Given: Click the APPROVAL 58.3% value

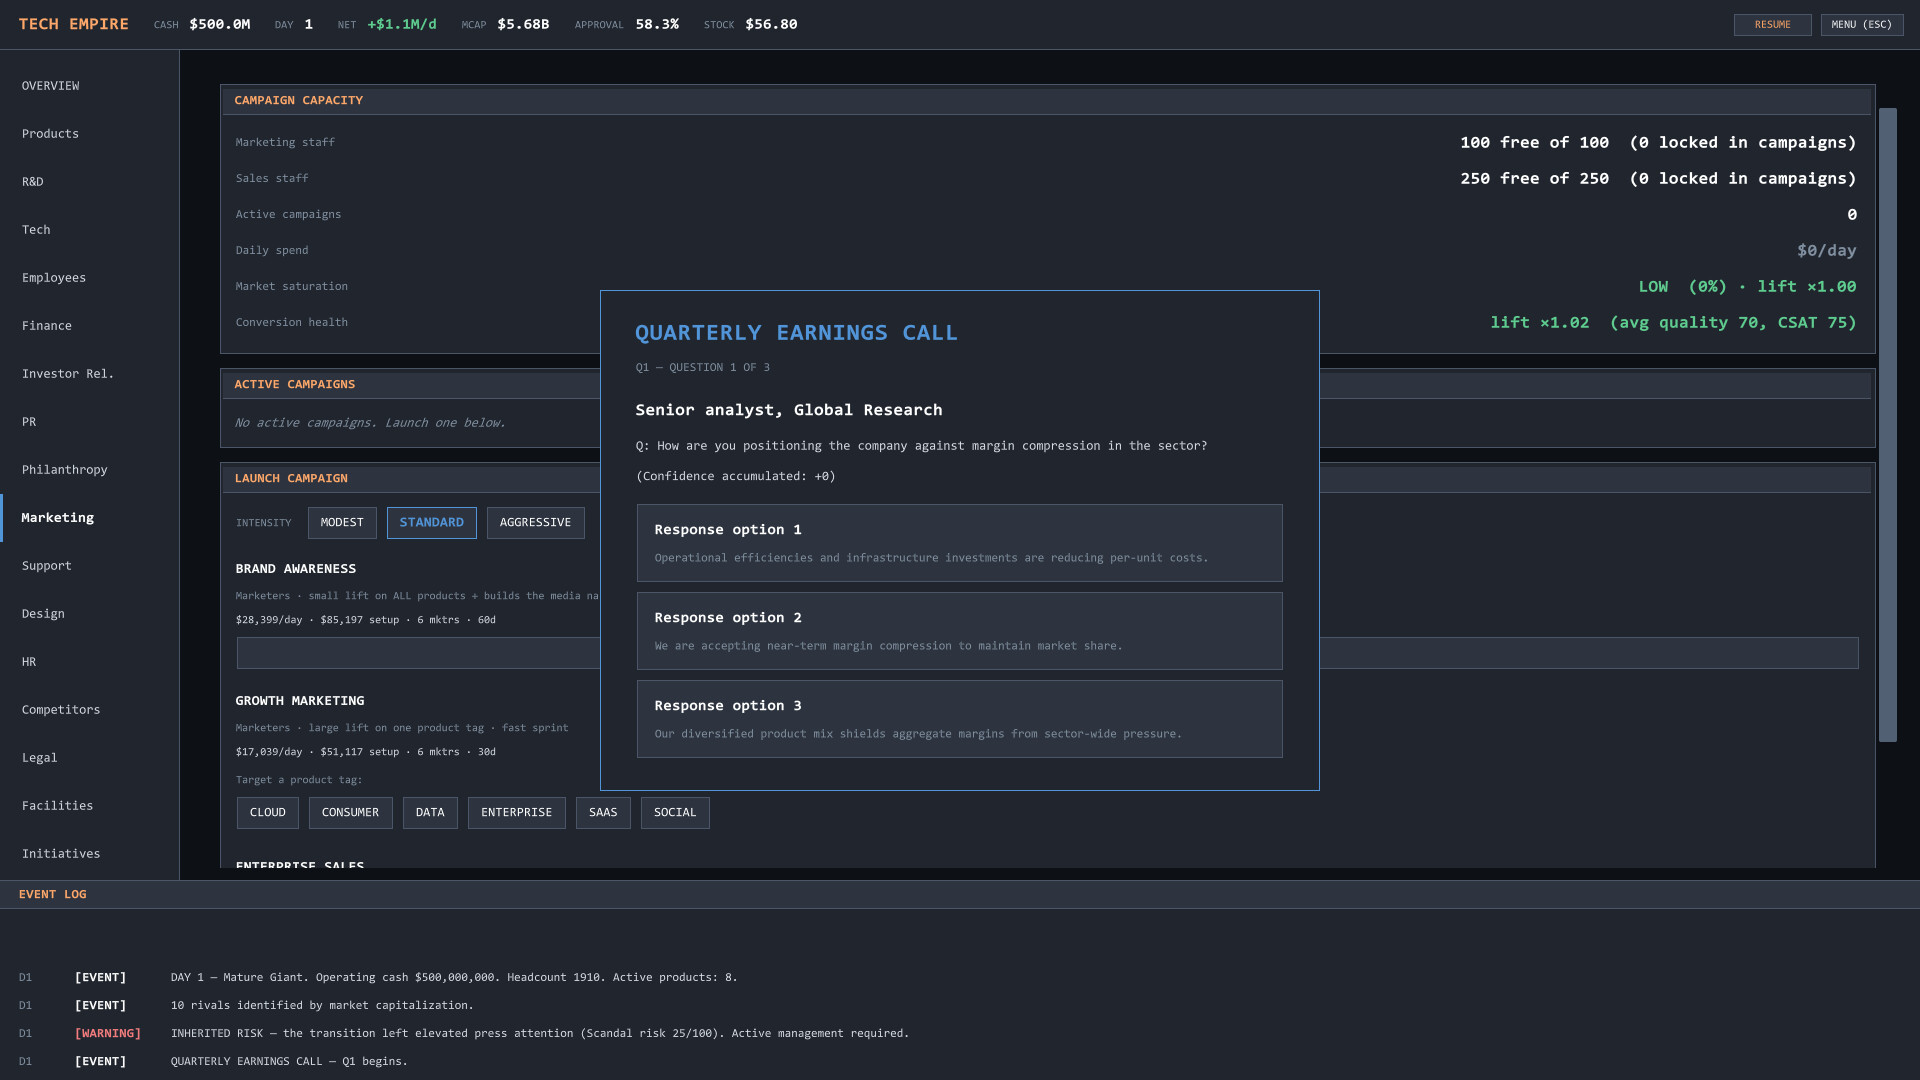Looking at the screenshot, I should 657,24.
